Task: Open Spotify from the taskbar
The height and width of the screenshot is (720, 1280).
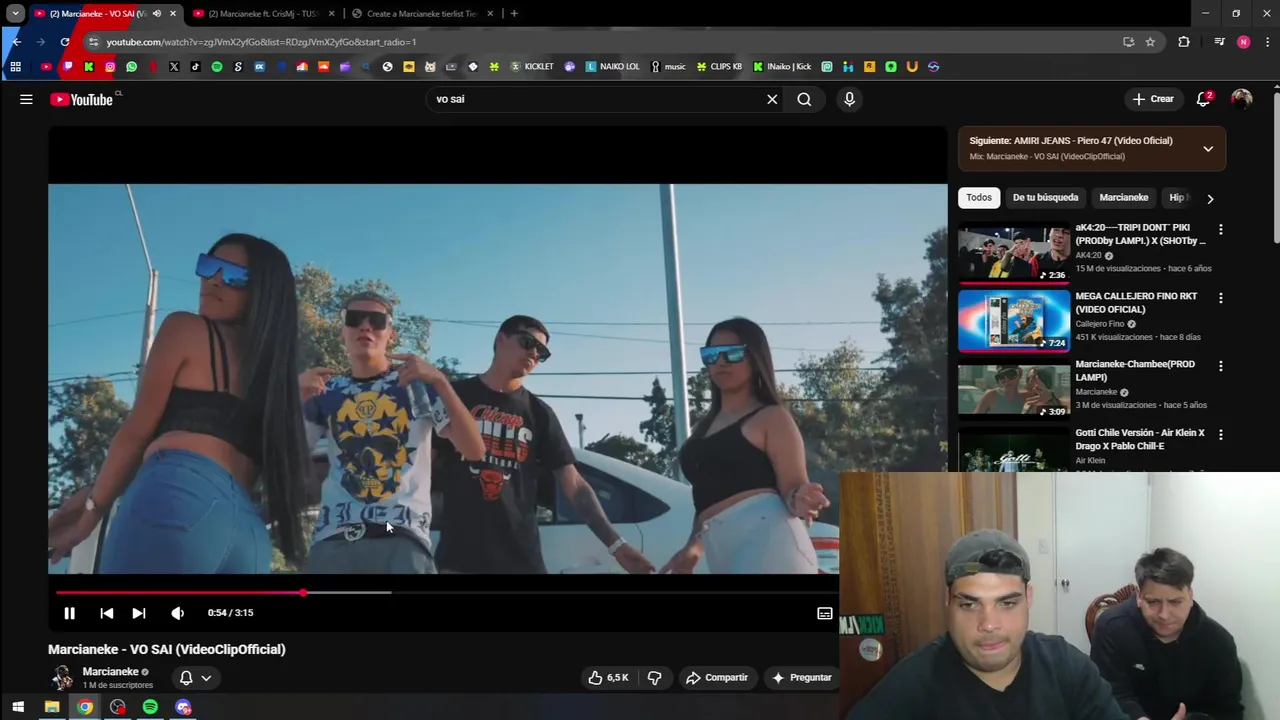Action: click(x=150, y=707)
